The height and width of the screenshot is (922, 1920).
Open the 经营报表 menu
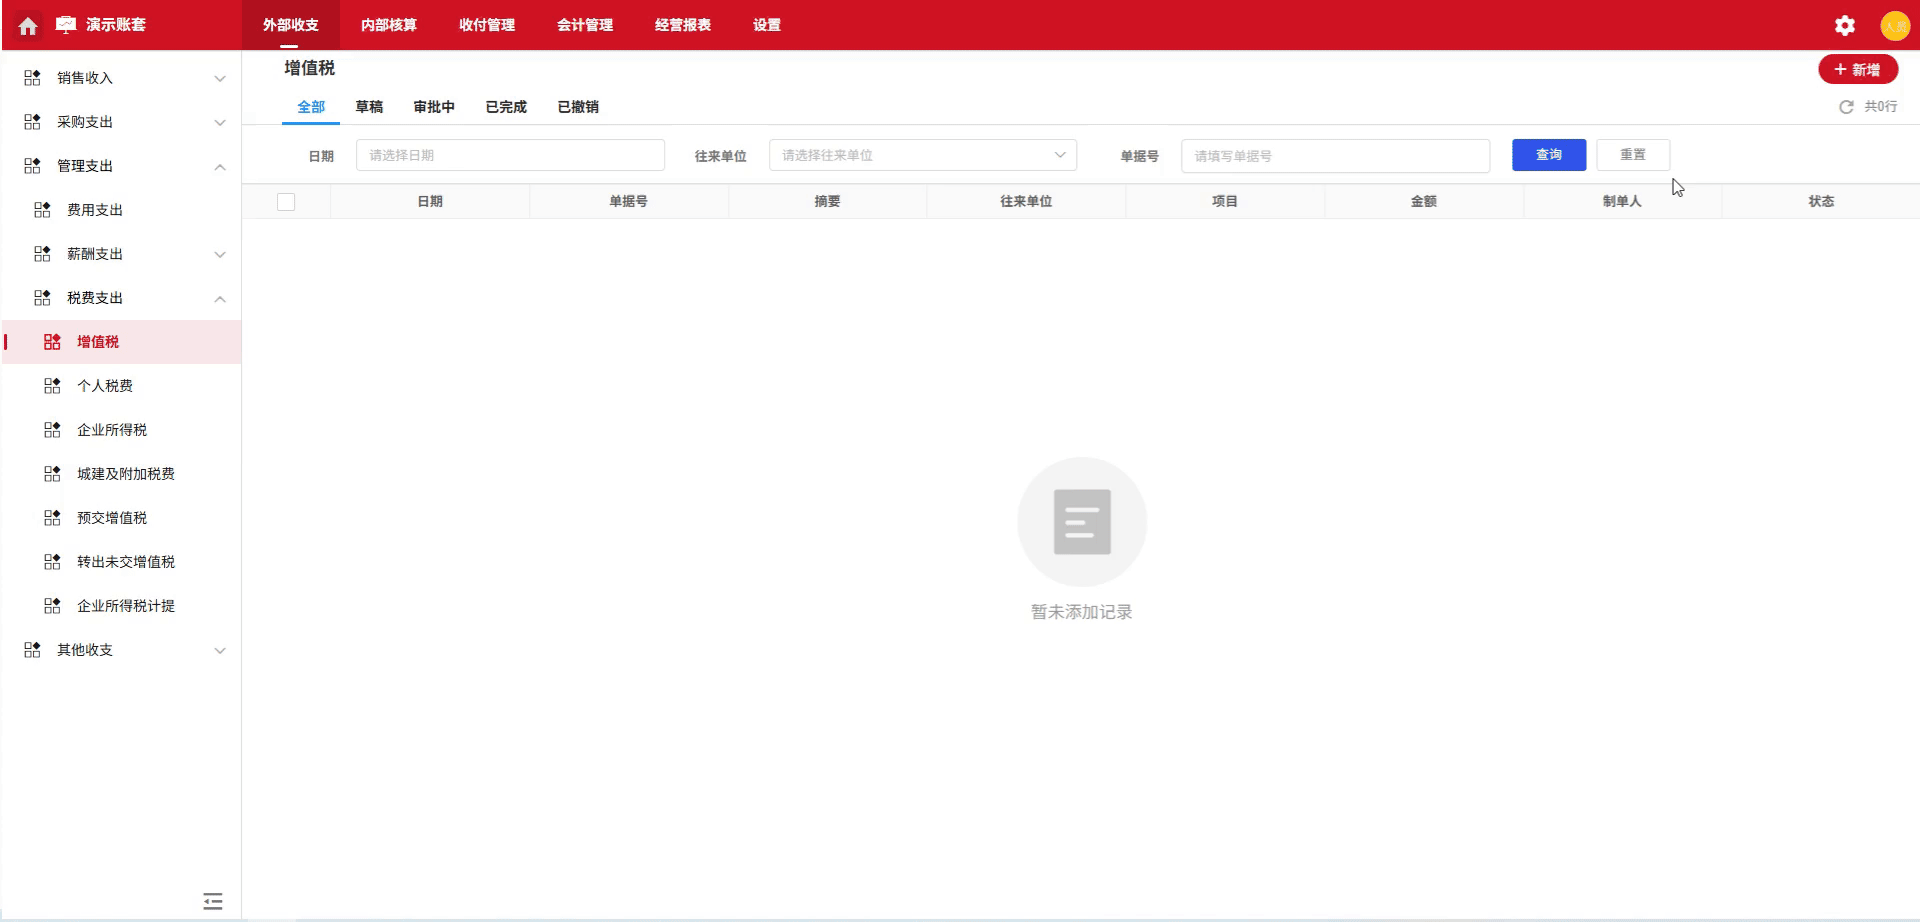tap(682, 25)
